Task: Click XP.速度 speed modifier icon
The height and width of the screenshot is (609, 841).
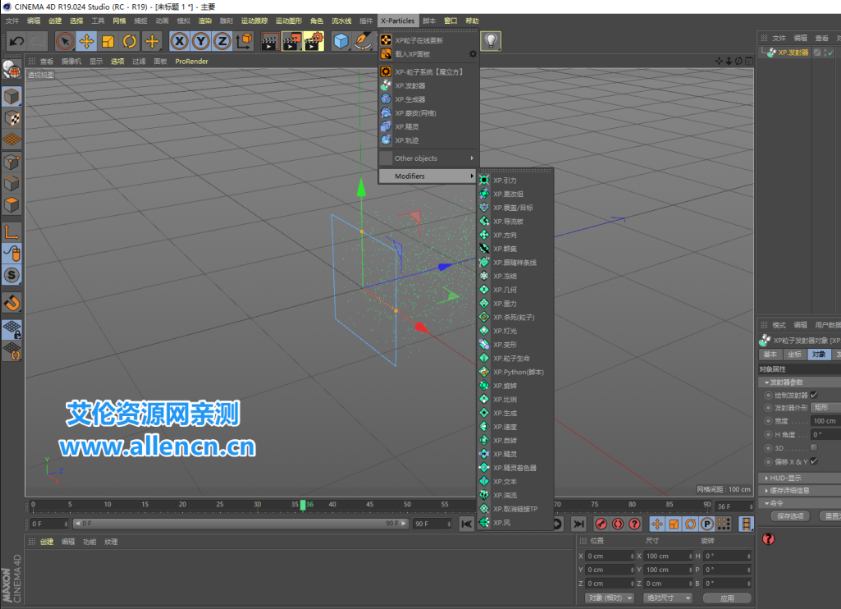Action: coord(484,427)
